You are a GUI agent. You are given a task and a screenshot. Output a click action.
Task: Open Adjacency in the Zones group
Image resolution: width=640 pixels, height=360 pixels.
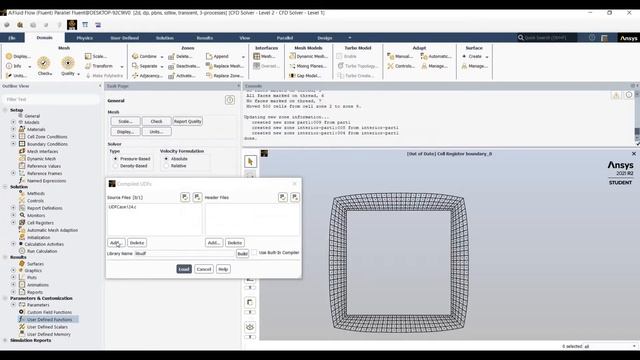(147, 76)
